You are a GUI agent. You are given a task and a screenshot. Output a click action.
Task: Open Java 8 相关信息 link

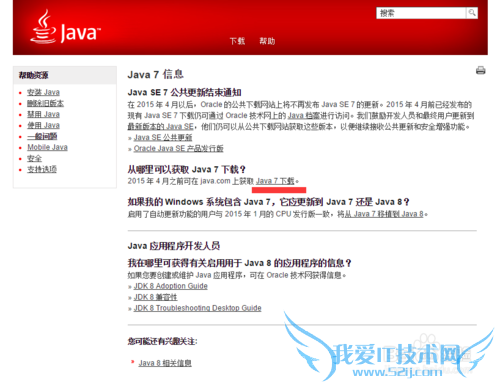click(x=165, y=363)
